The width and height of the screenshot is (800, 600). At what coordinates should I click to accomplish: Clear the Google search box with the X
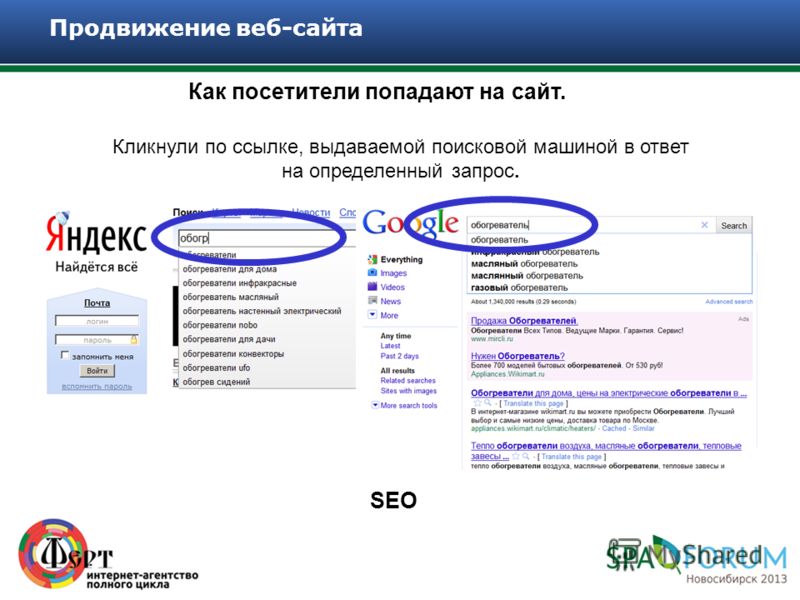705,225
